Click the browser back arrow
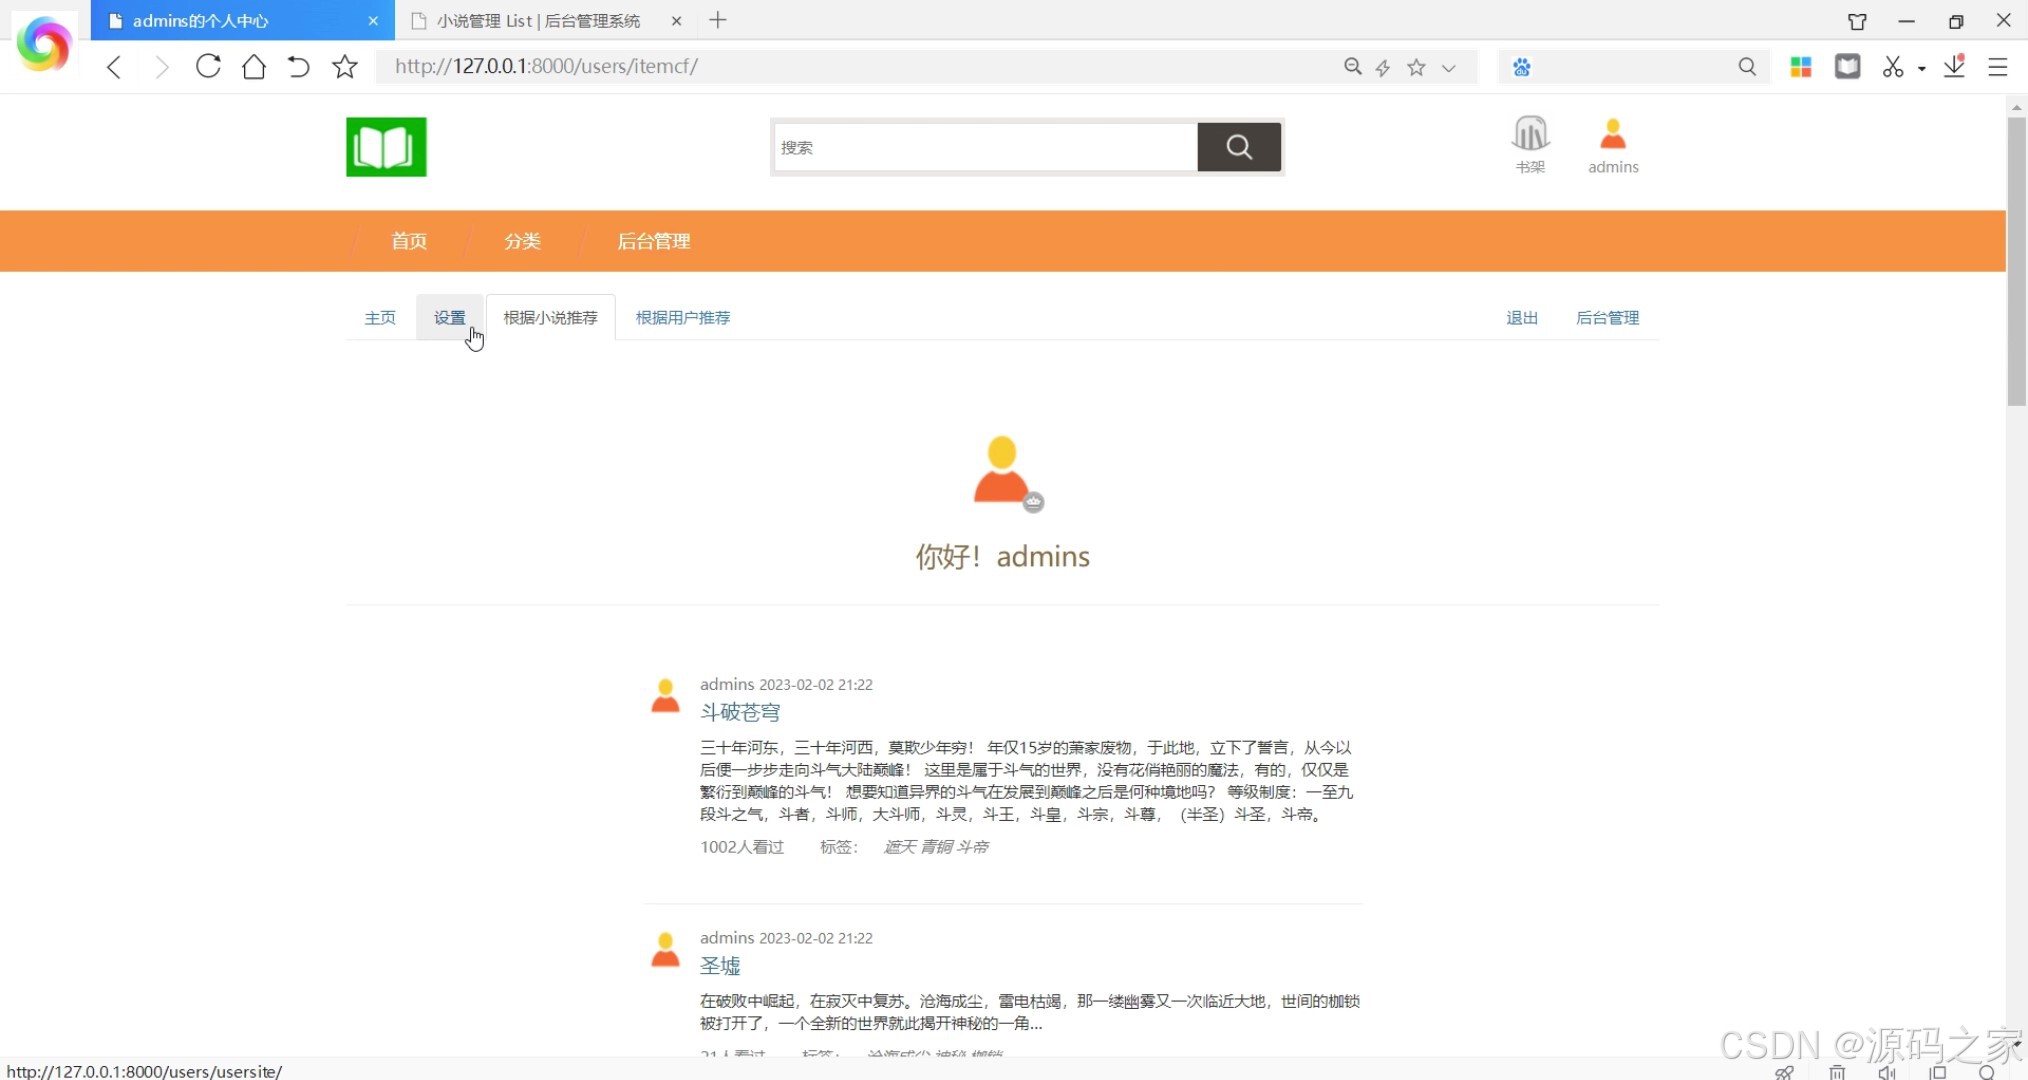This screenshot has height=1080, width=2028. pos(114,67)
